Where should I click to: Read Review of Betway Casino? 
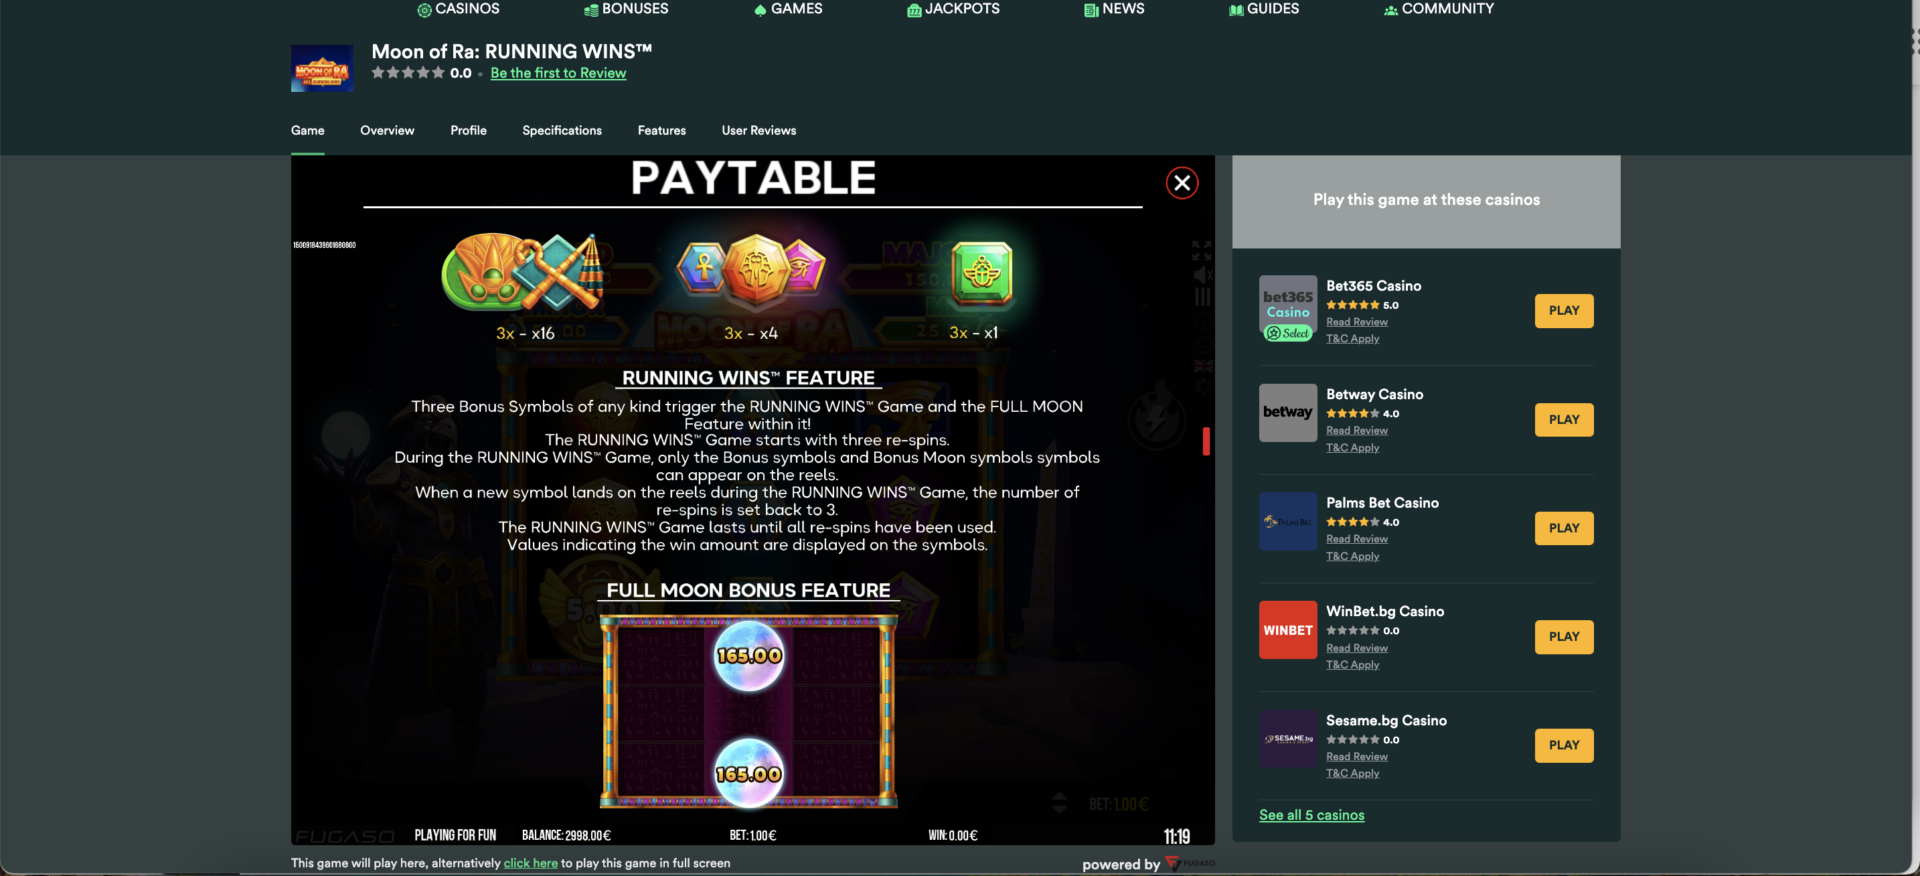tap(1357, 431)
